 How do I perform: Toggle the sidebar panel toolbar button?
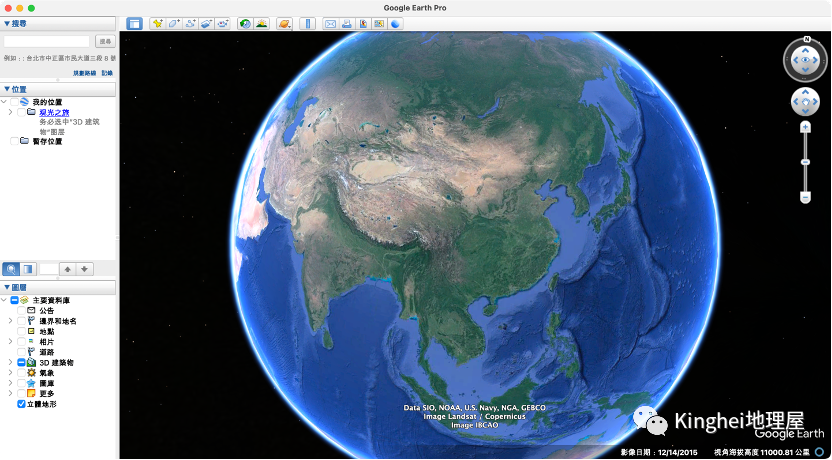point(134,23)
